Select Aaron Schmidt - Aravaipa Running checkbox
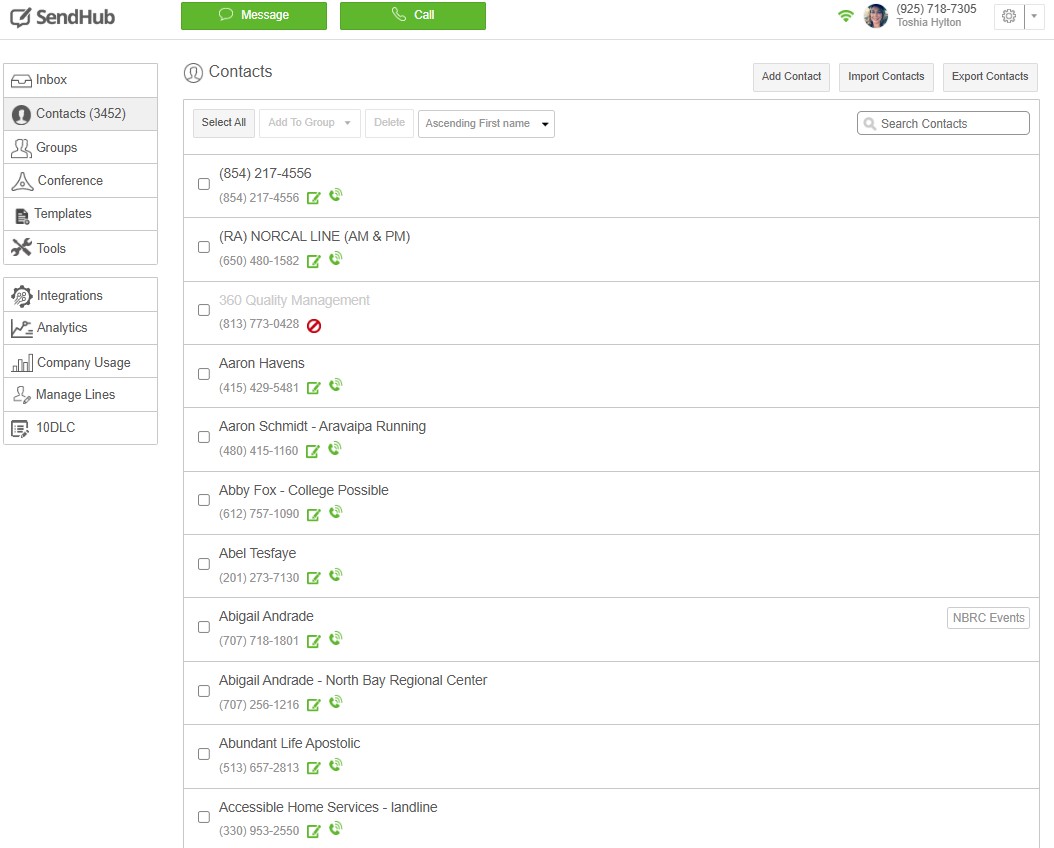Image resolution: width=1054 pixels, height=848 pixels. (204, 437)
